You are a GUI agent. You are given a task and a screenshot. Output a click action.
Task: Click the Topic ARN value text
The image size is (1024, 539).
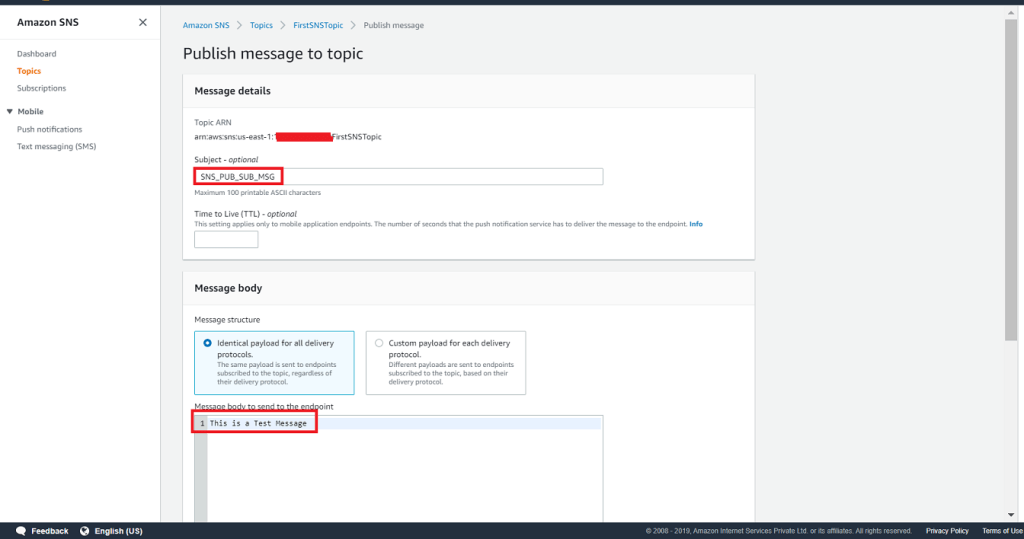click(x=288, y=137)
